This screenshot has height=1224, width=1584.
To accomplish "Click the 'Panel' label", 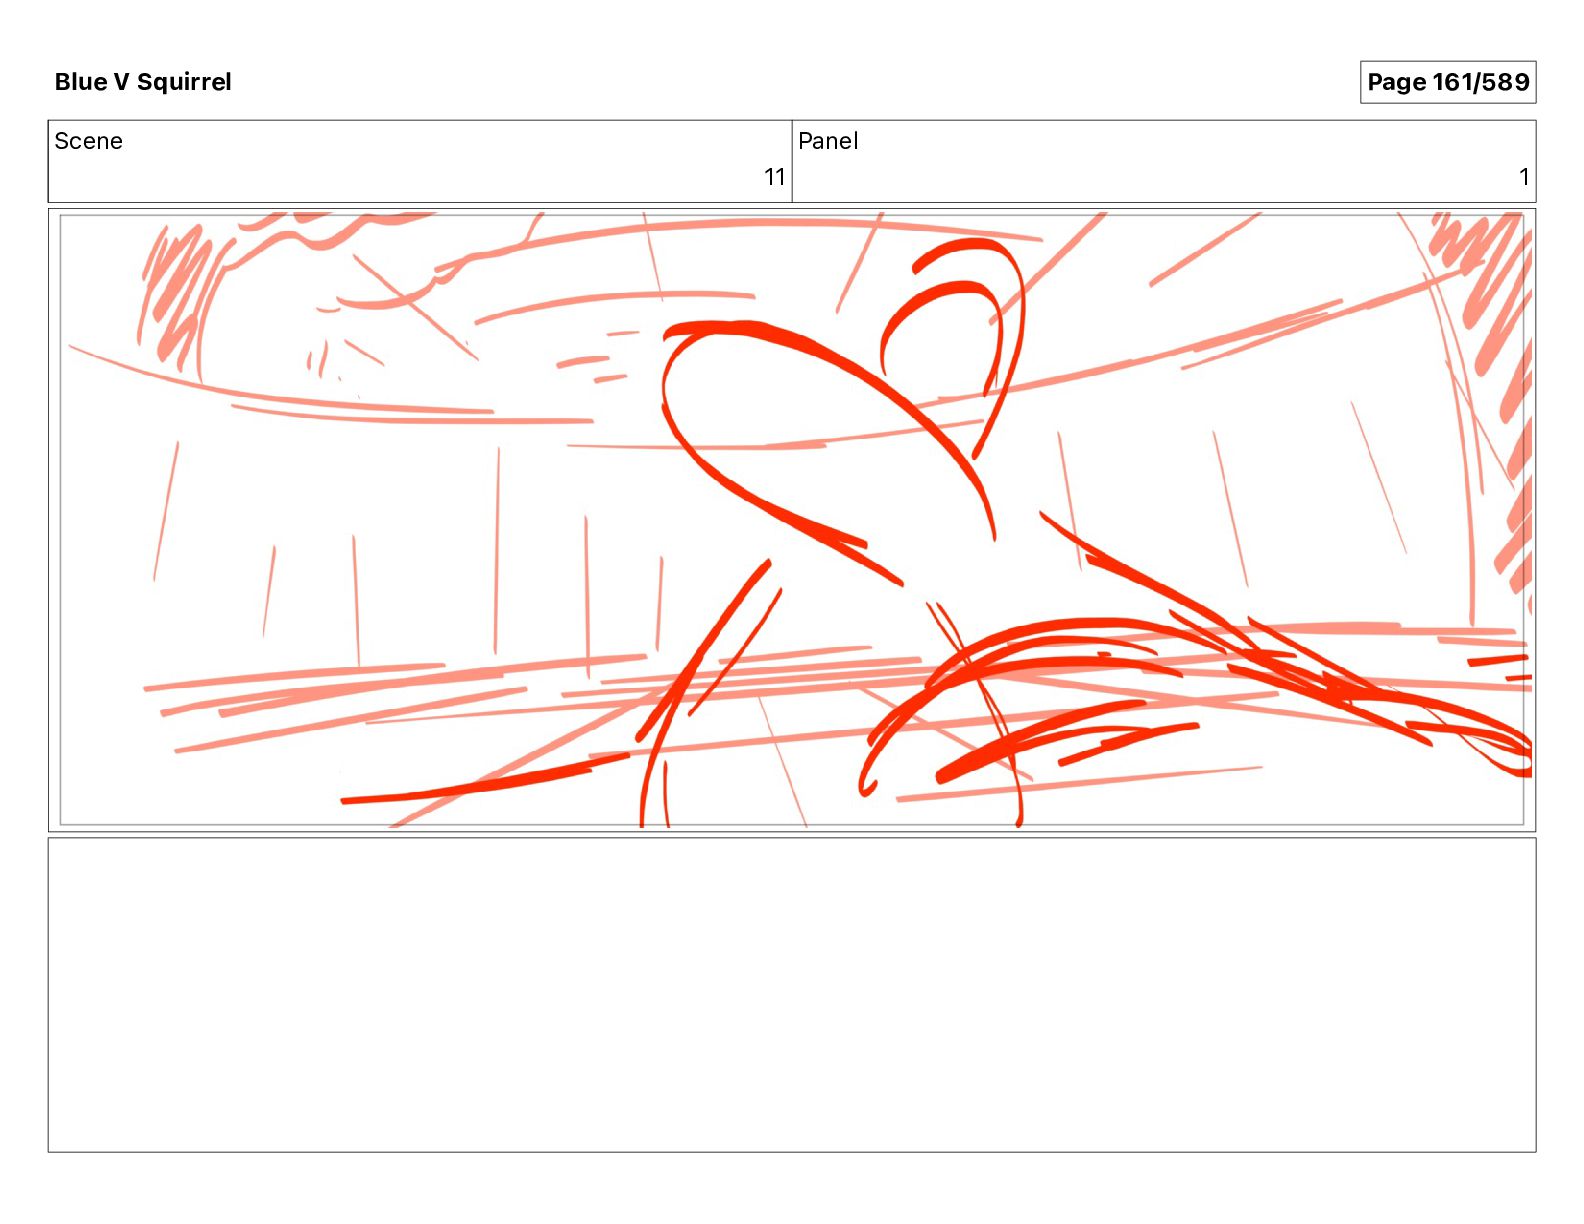I will 828,141.
